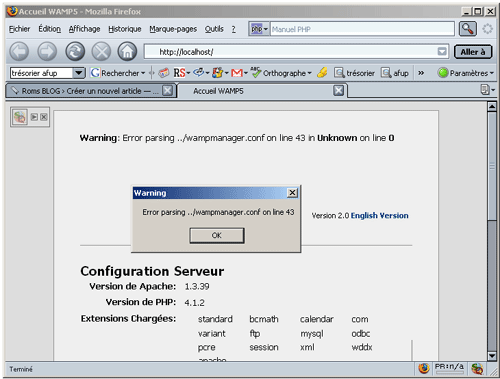Open the tab list dropdown at right of tabs
The width and height of the screenshot is (500, 379).
click(x=487, y=90)
